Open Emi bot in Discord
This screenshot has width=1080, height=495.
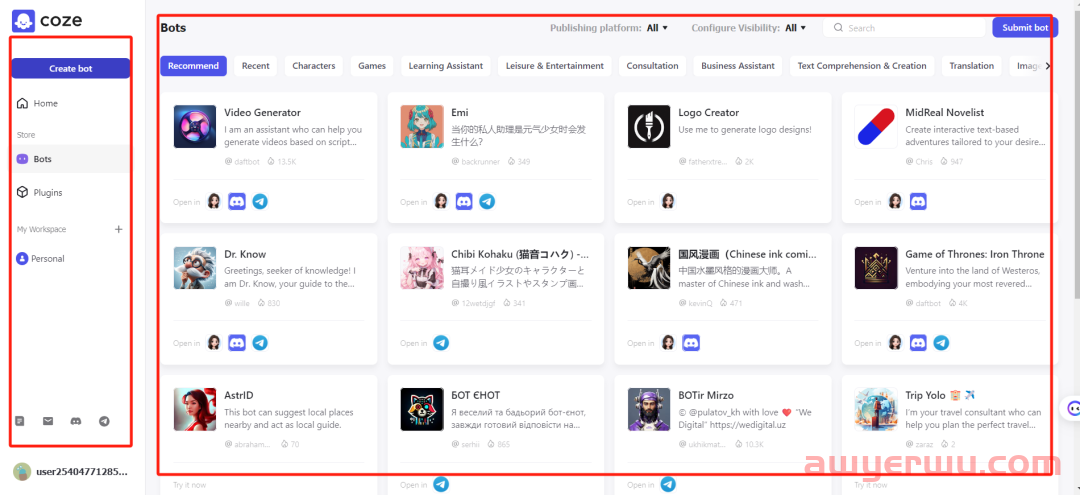[464, 202]
